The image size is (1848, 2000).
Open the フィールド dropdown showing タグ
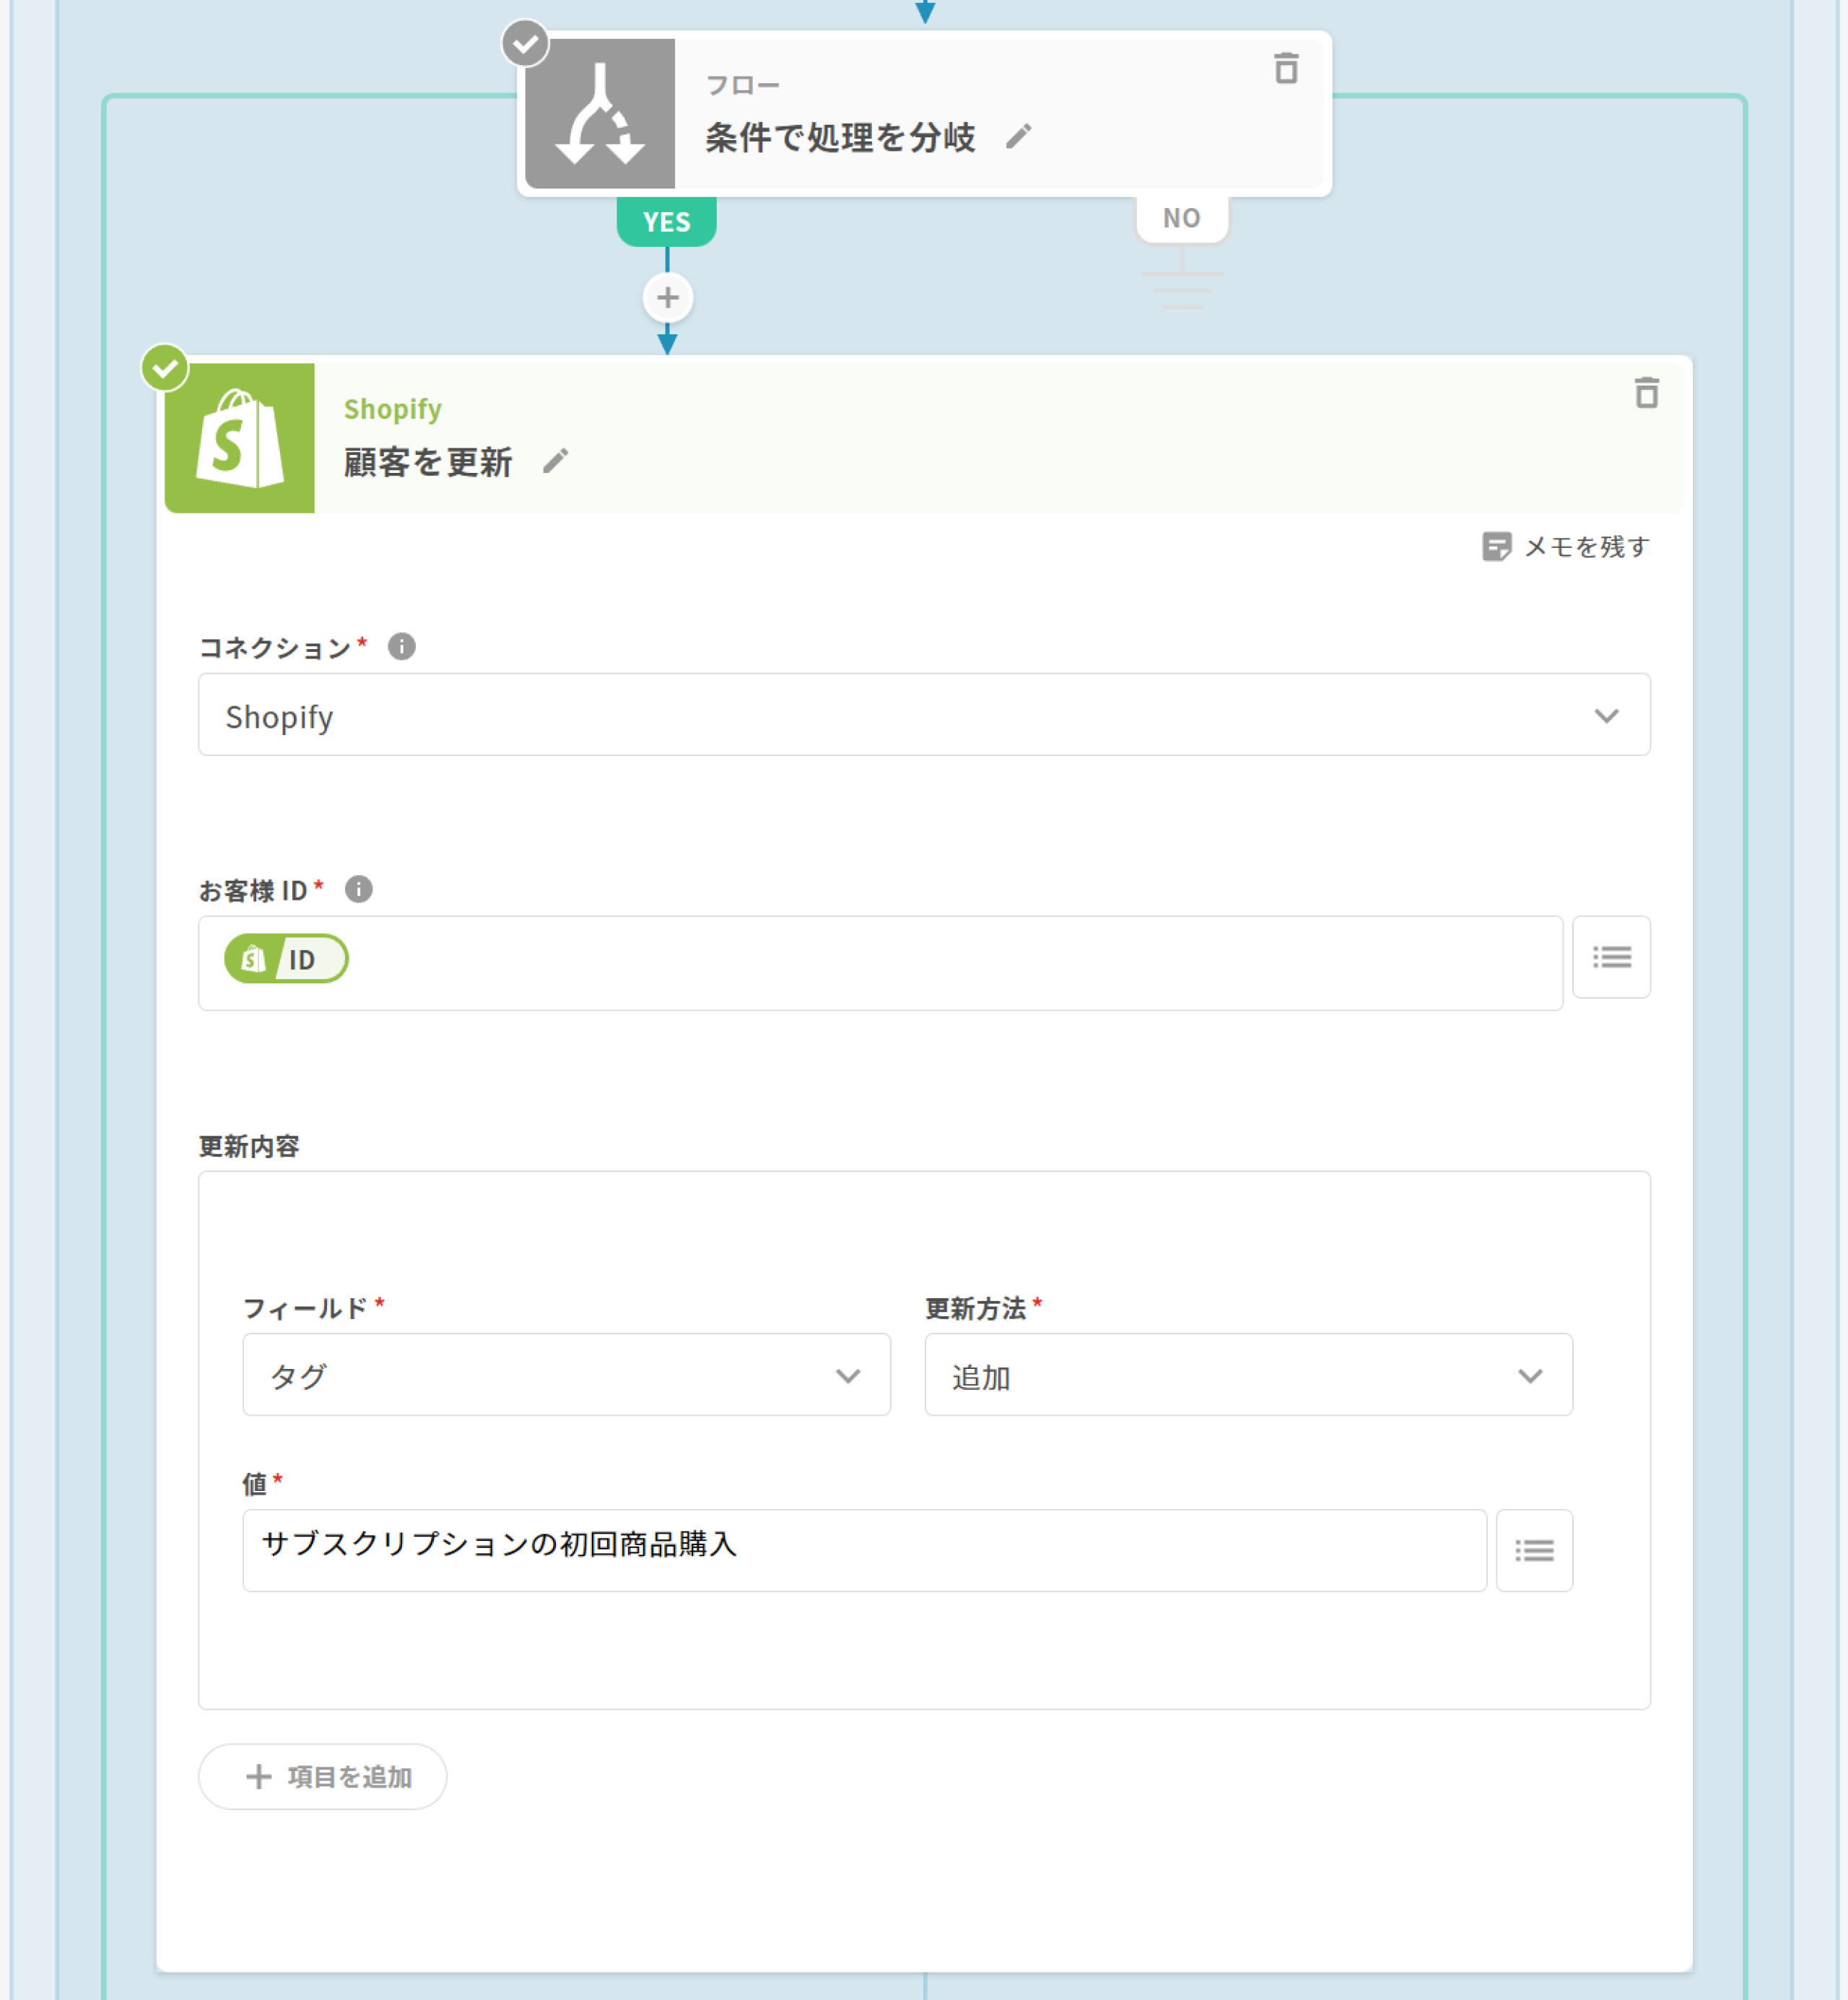click(x=566, y=1375)
